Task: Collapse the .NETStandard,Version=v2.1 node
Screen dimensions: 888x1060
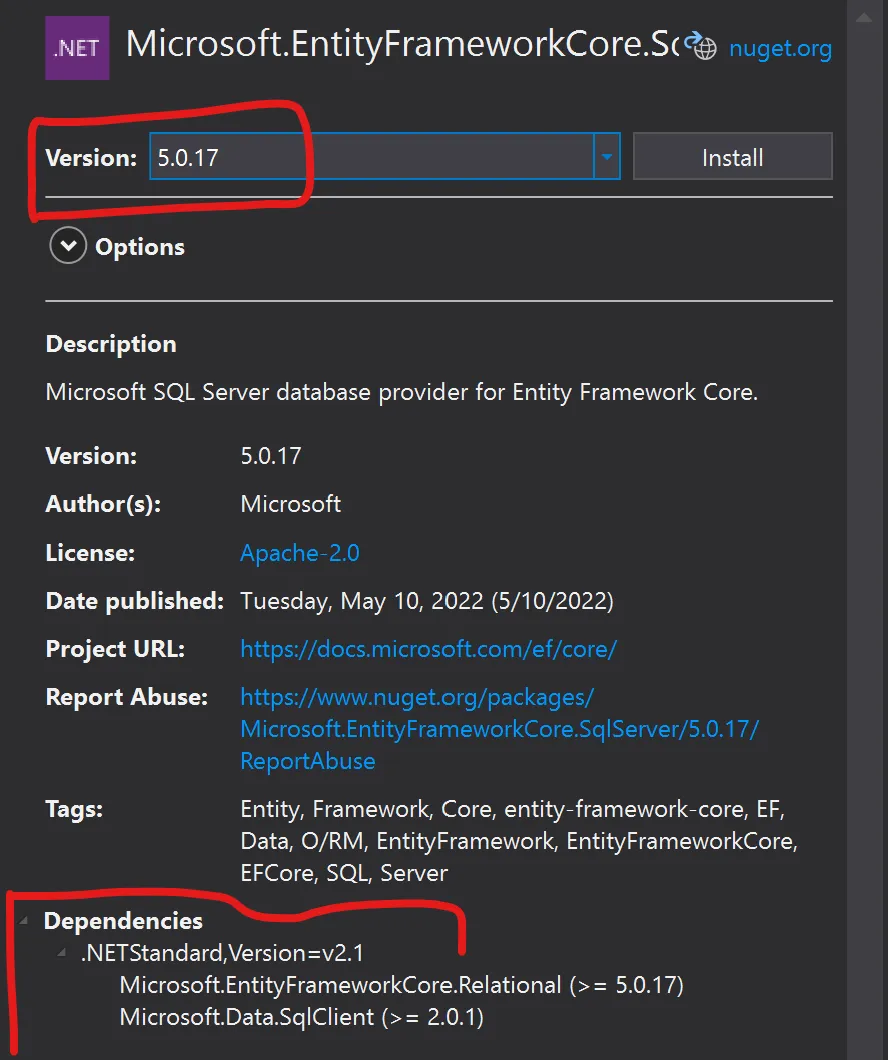Action: [62, 953]
